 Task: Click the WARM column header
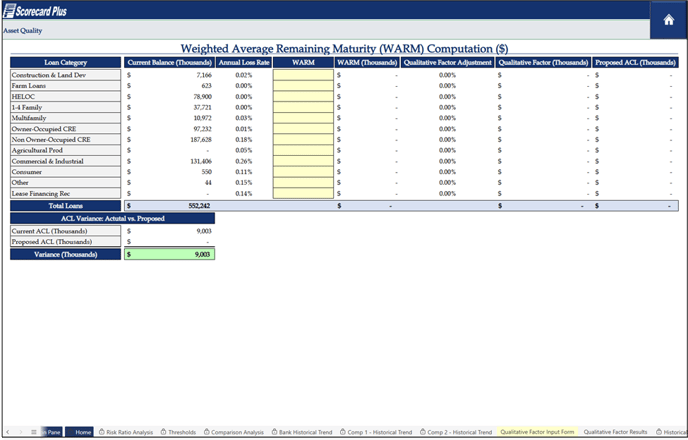(303, 63)
